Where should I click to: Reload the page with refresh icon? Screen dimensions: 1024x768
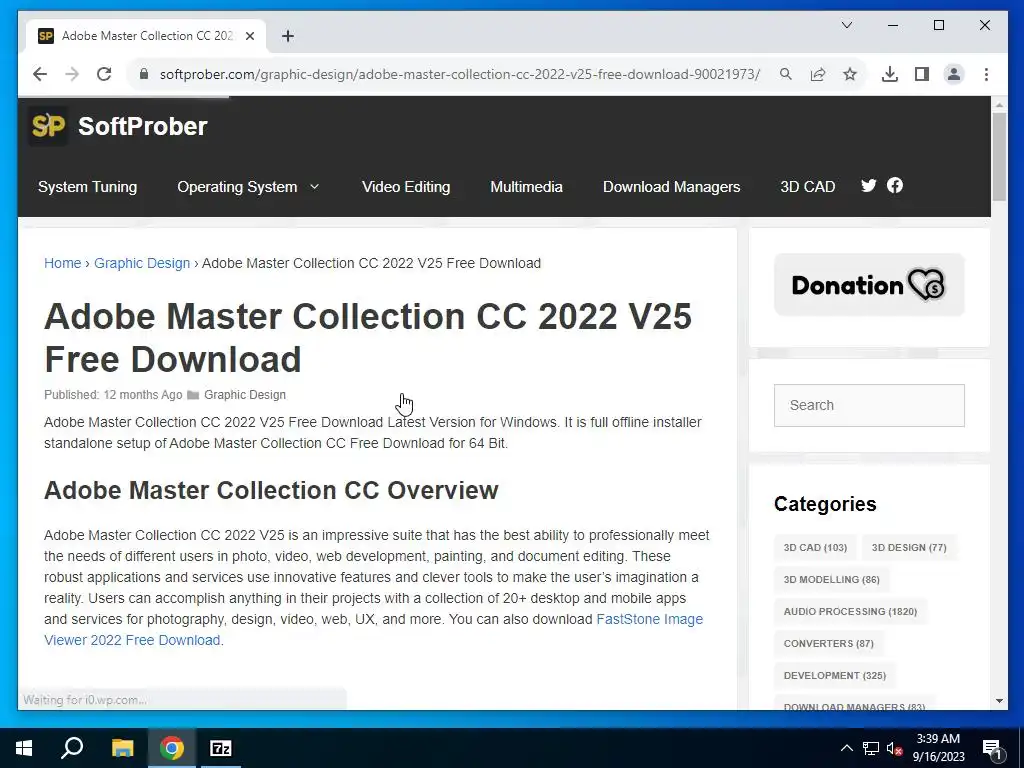tap(104, 74)
